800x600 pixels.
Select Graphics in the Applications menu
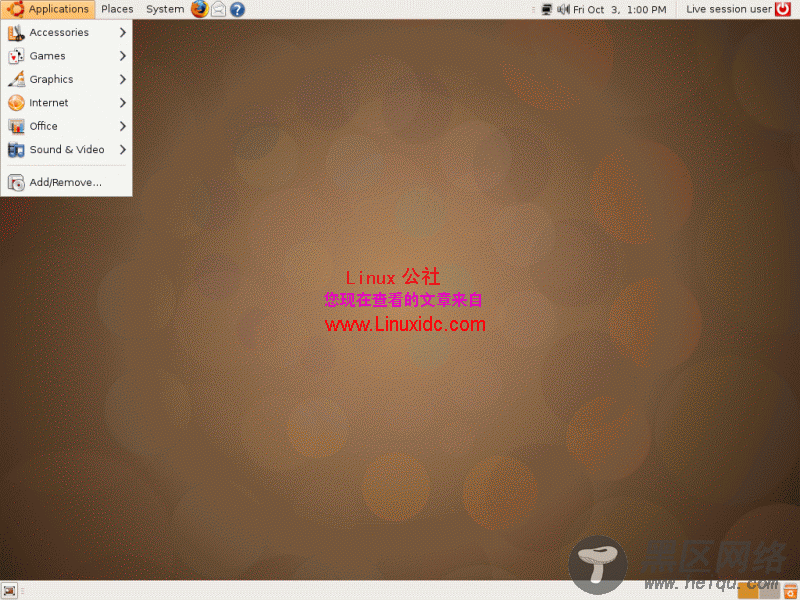click(66, 79)
